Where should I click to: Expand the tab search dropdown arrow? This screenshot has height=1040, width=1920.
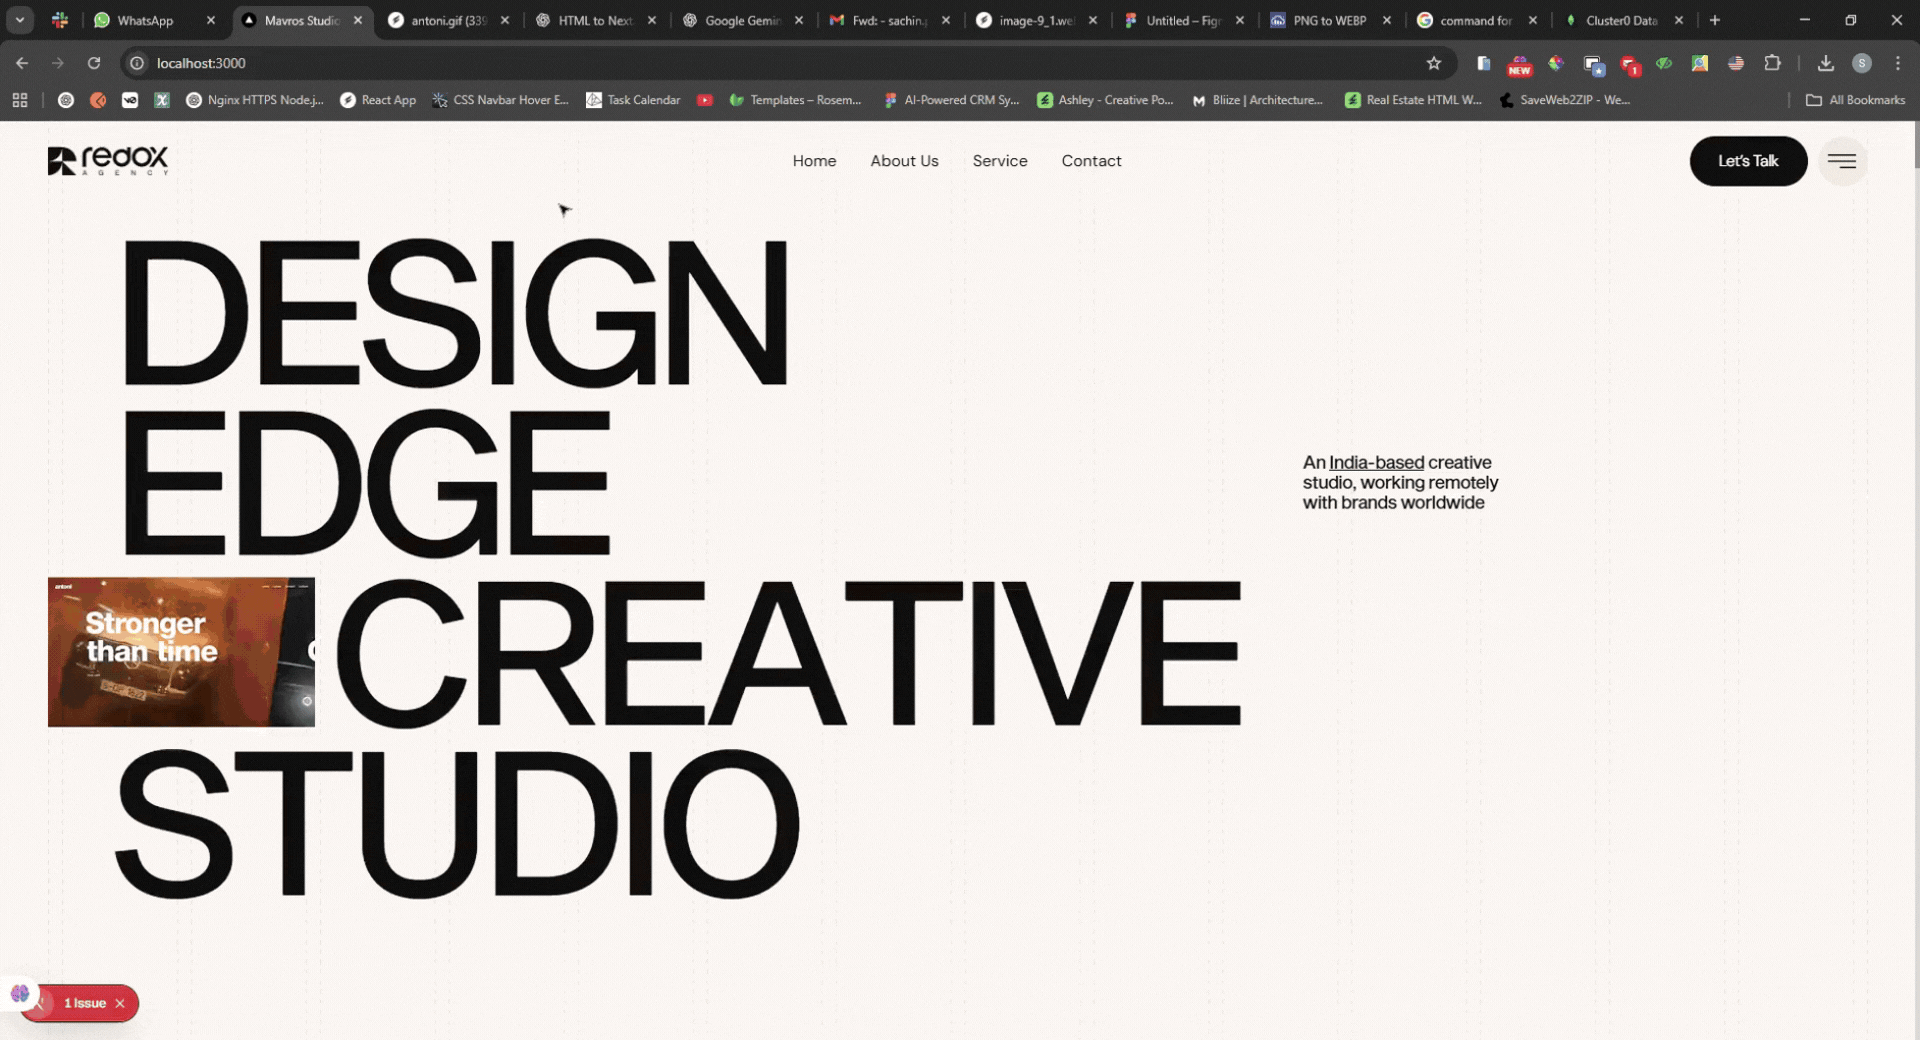point(20,20)
